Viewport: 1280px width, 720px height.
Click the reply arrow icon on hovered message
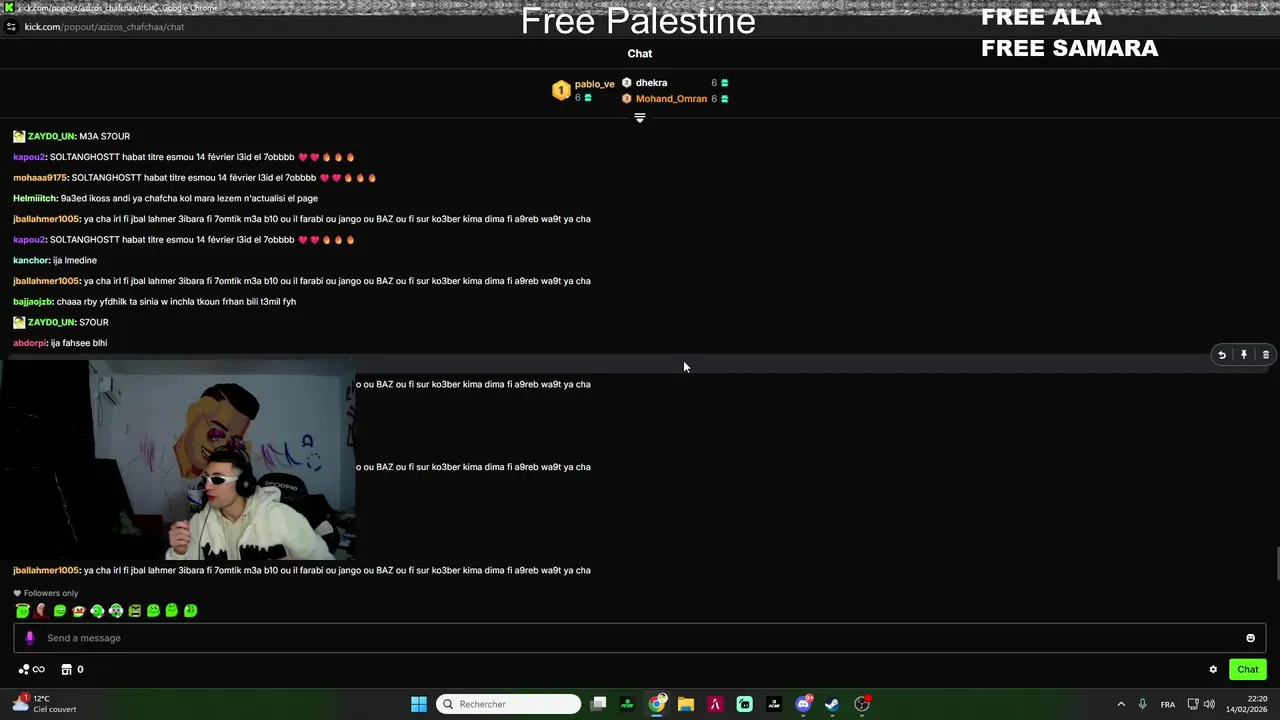pos(1222,355)
